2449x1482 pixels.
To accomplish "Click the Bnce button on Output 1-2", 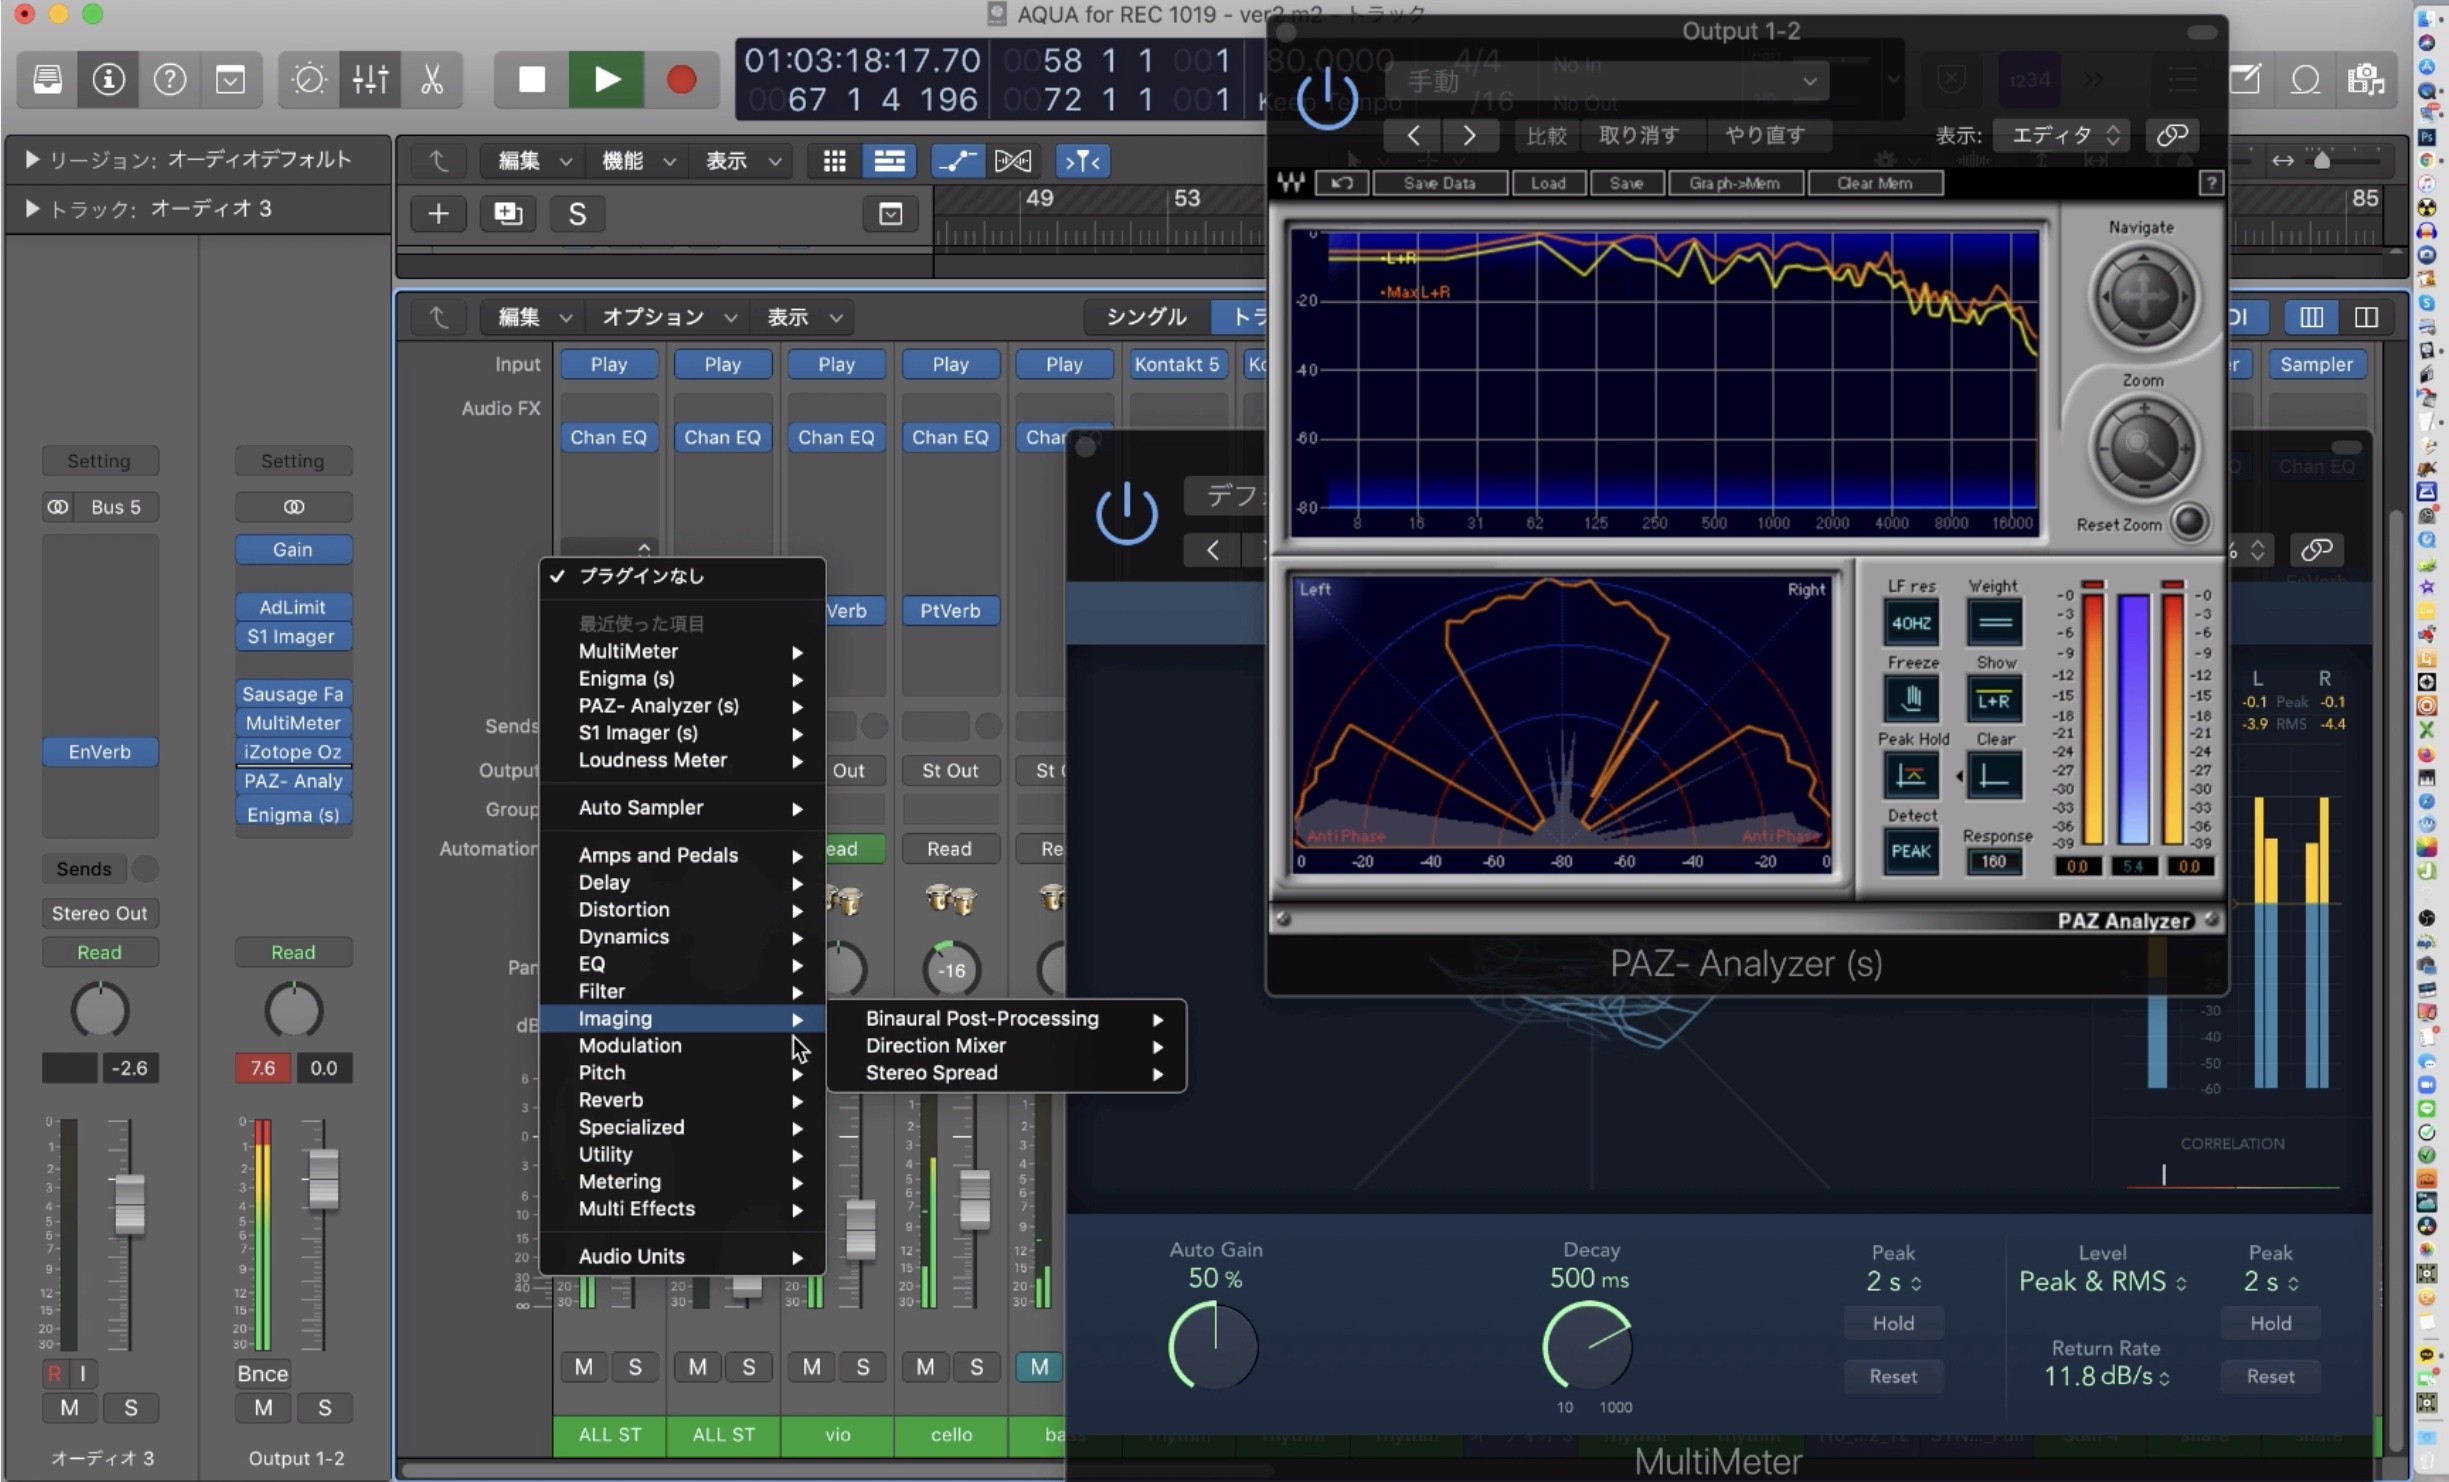I will [x=263, y=1373].
